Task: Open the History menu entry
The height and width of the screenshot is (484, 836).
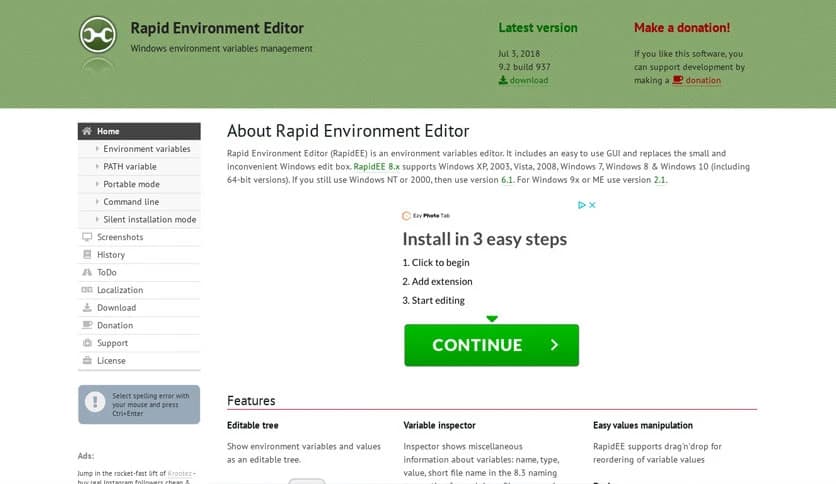Action: pyautogui.click(x=139, y=254)
